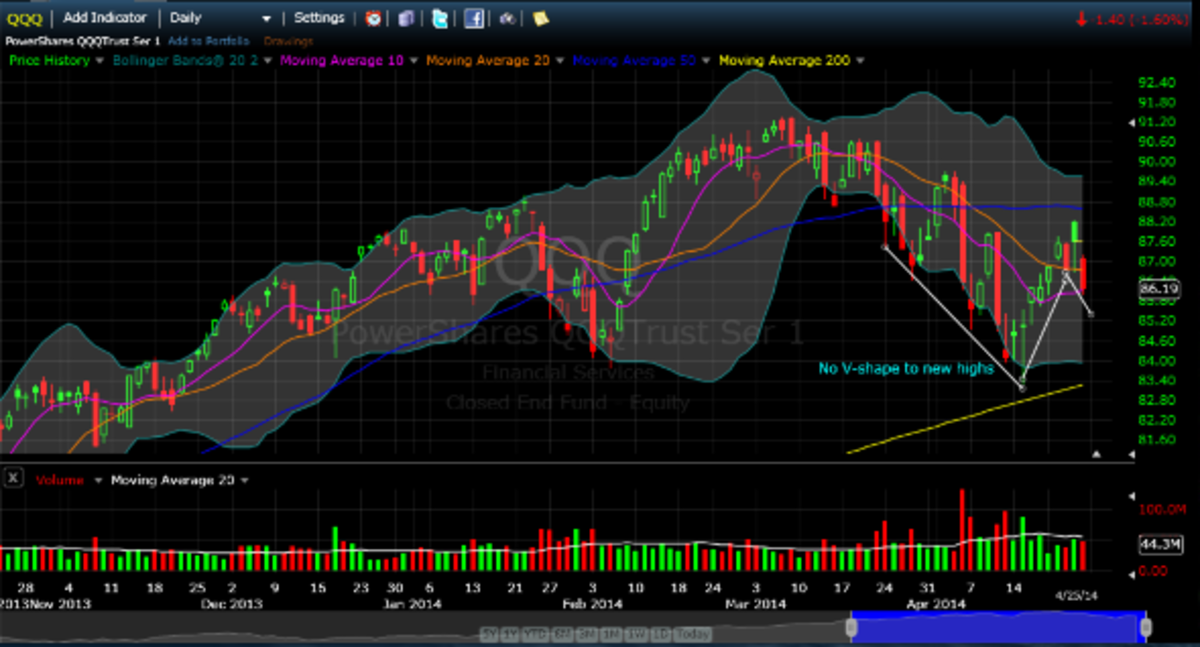Select 1W range button

(634, 634)
